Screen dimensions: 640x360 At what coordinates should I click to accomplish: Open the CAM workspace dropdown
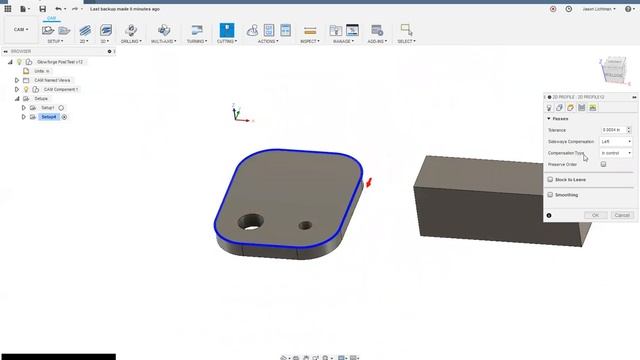(21, 30)
